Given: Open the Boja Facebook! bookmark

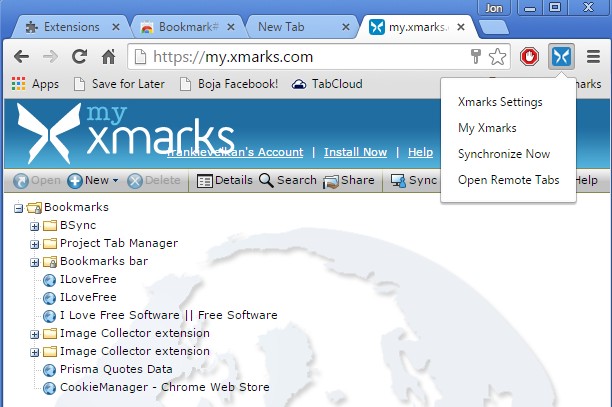Looking at the screenshot, I should [x=229, y=84].
